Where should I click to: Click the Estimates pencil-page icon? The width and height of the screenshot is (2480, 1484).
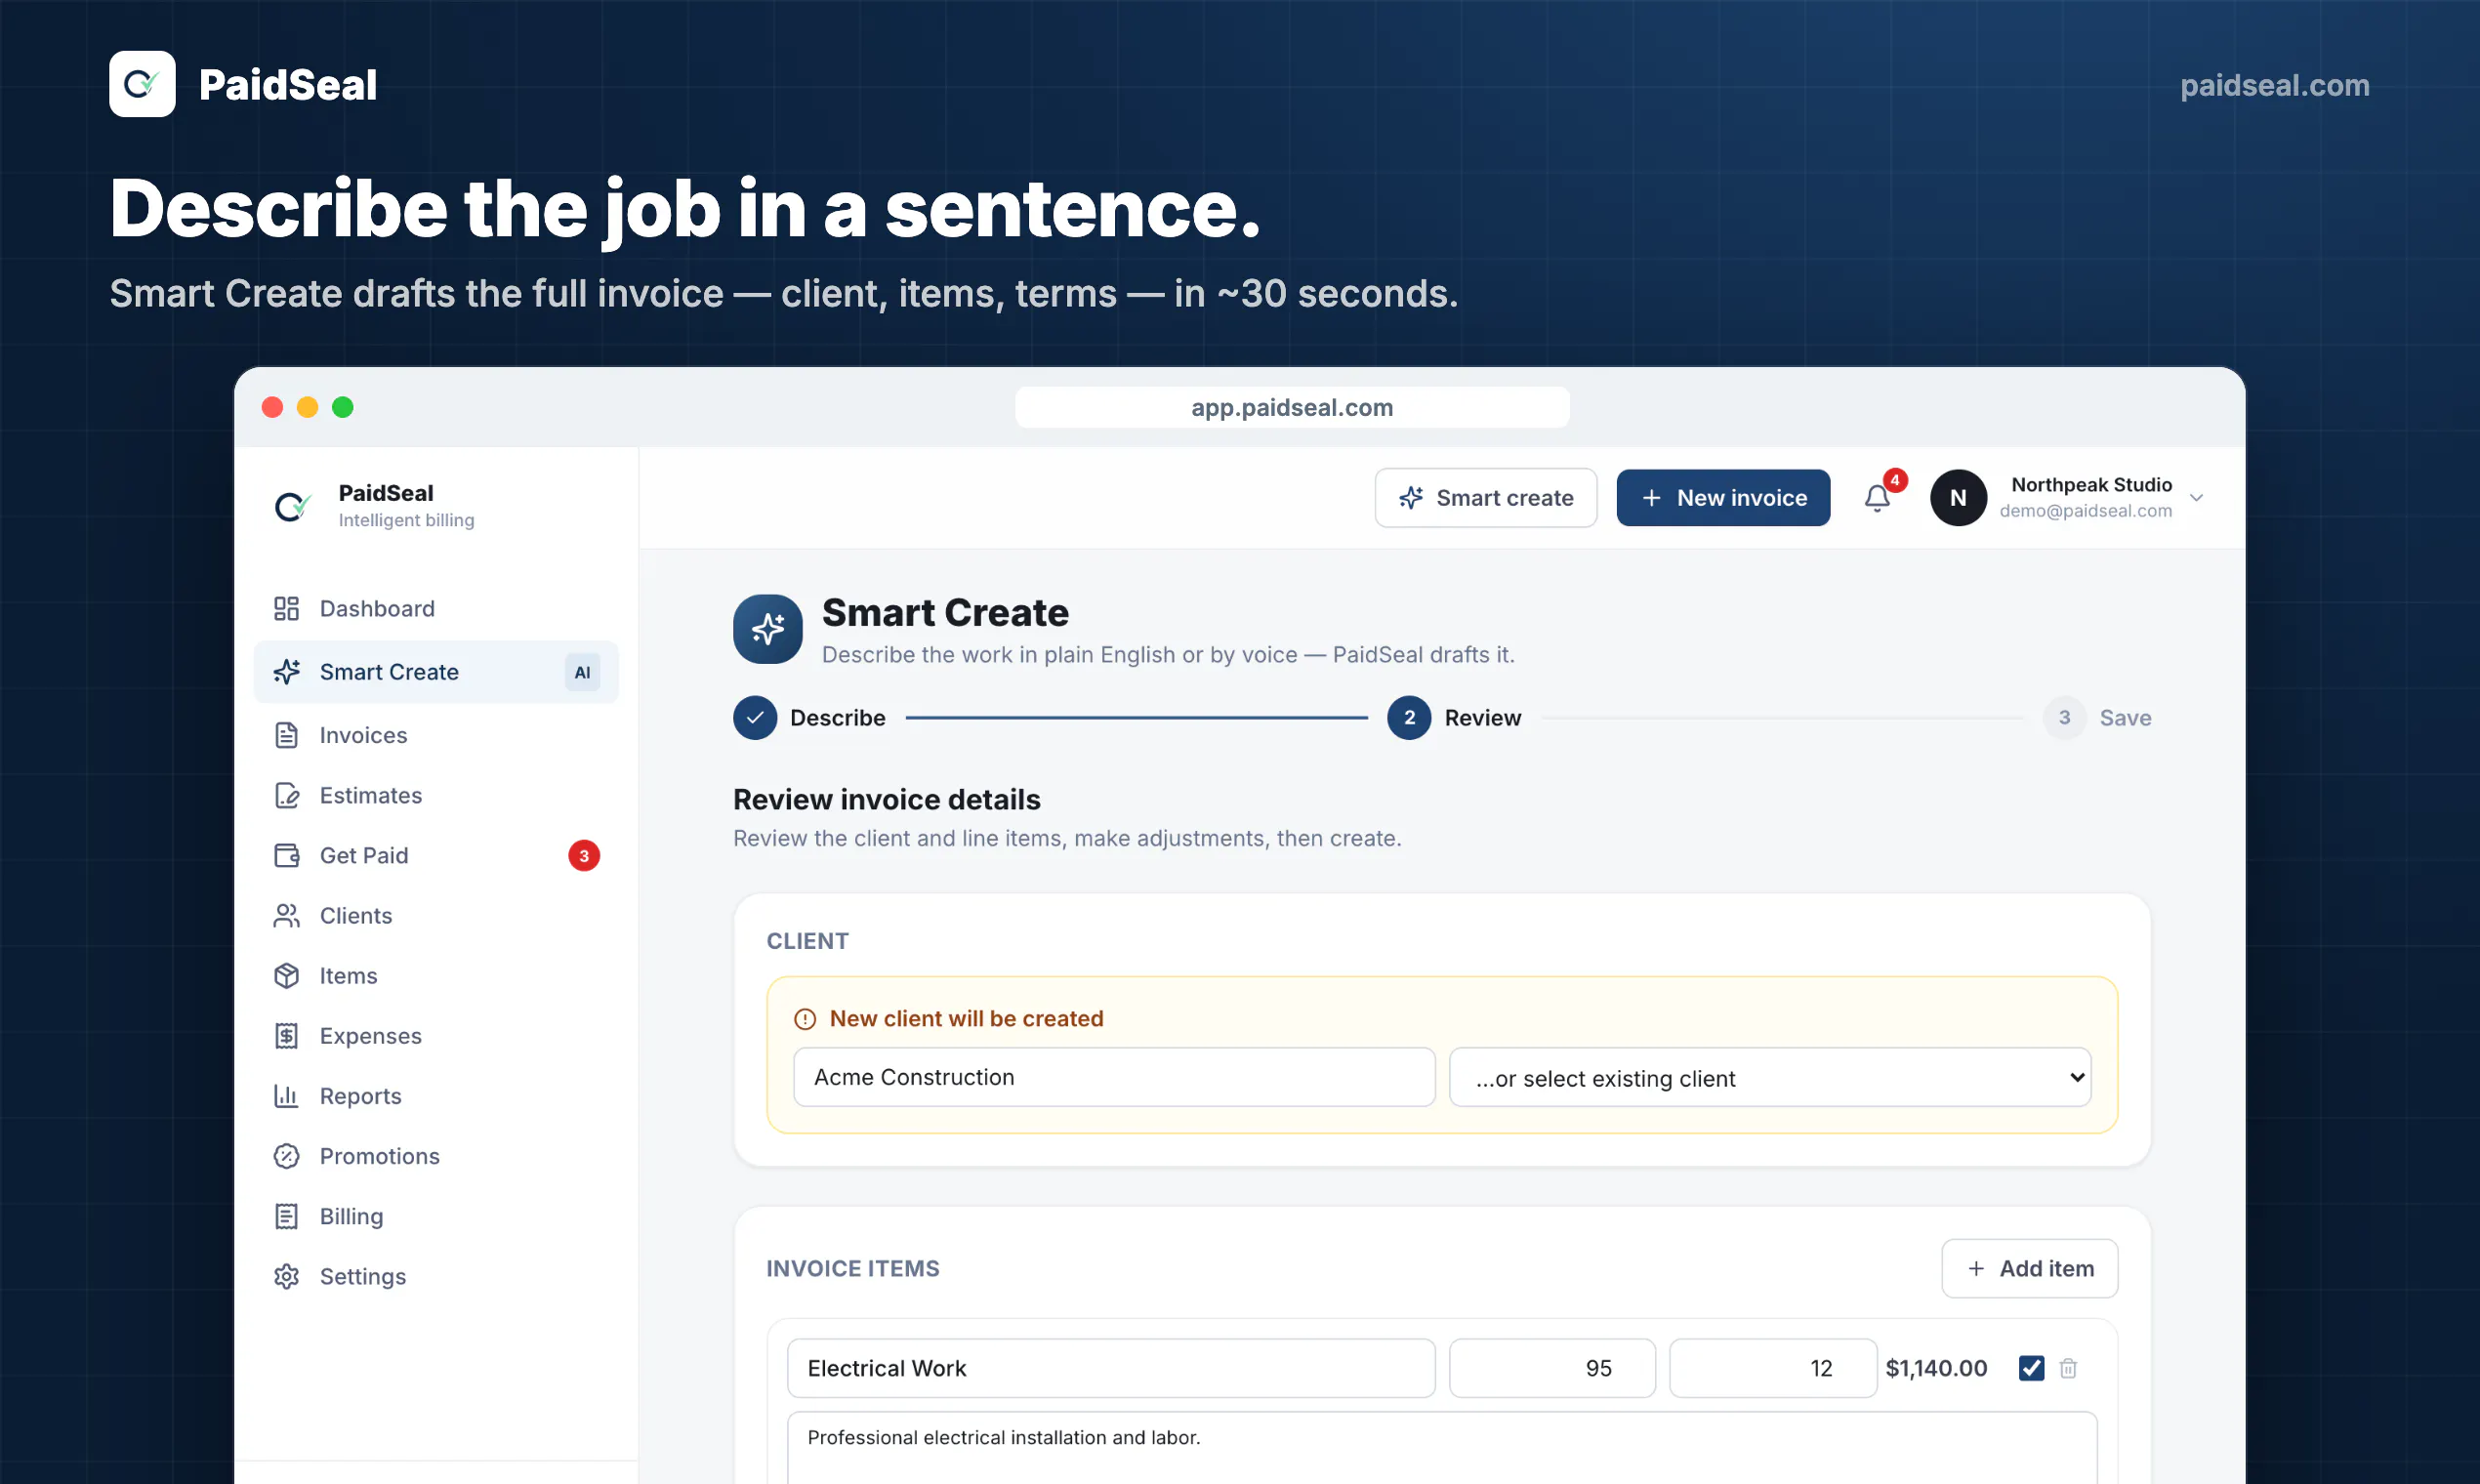click(x=287, y=795)
